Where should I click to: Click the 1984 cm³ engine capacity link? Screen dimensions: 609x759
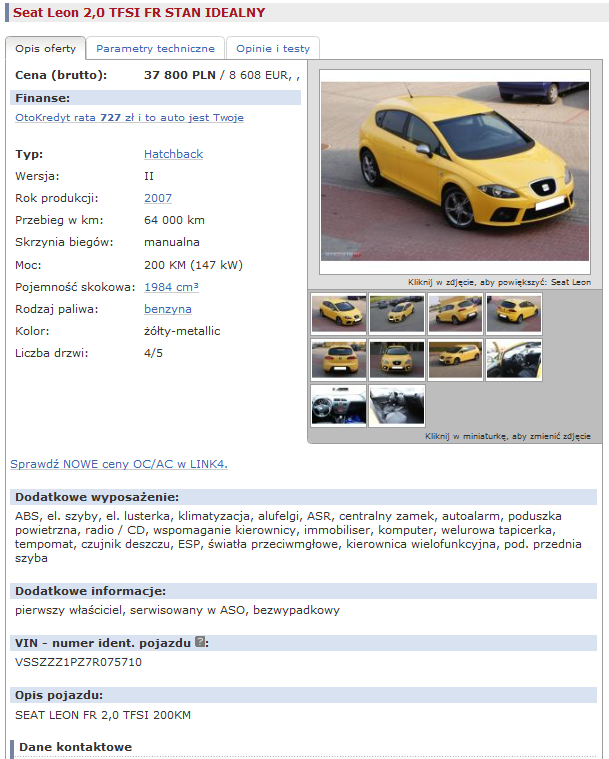pos(171,287)
